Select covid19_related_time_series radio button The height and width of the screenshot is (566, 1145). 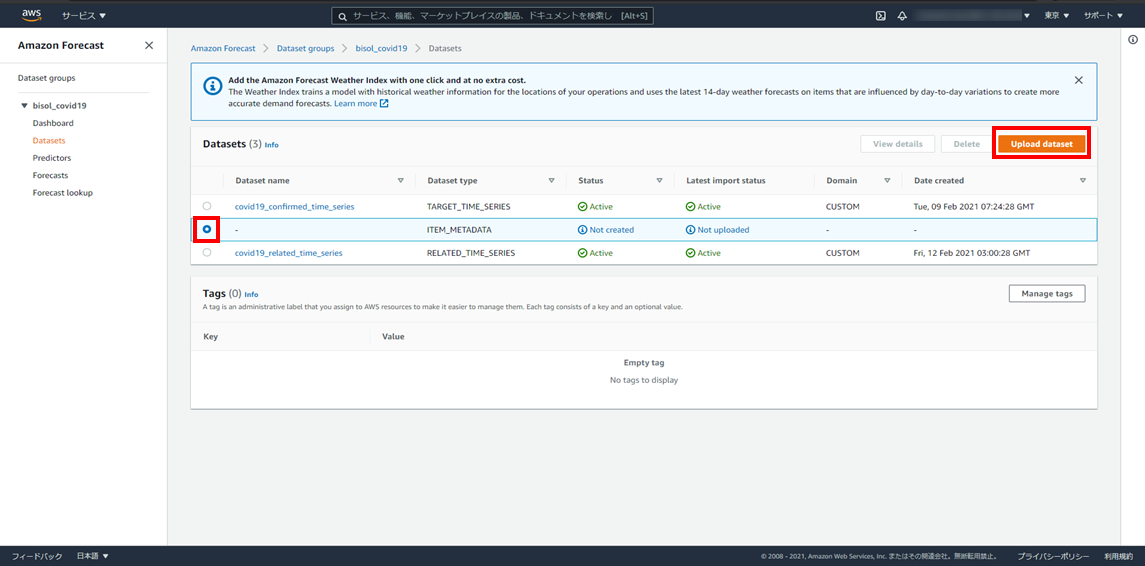207,253
